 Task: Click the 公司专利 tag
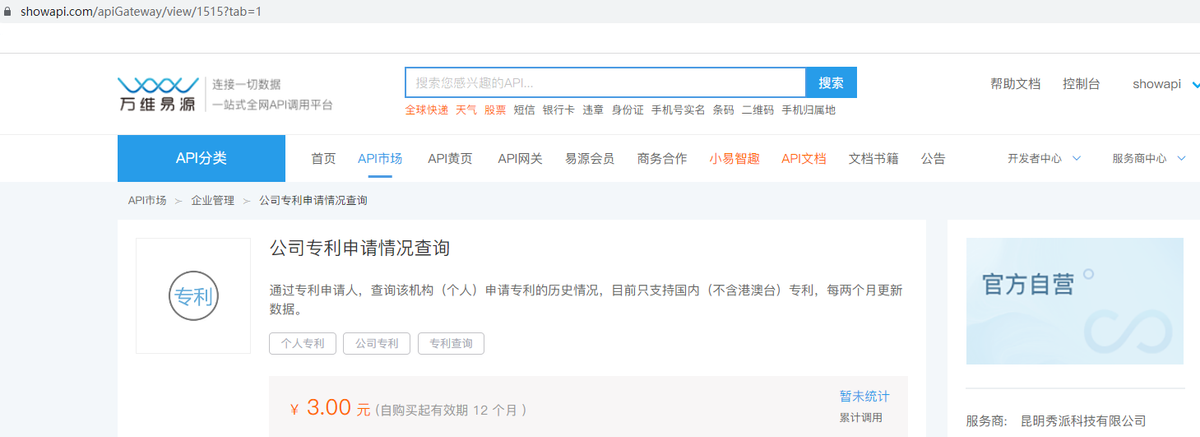(376, 343)
